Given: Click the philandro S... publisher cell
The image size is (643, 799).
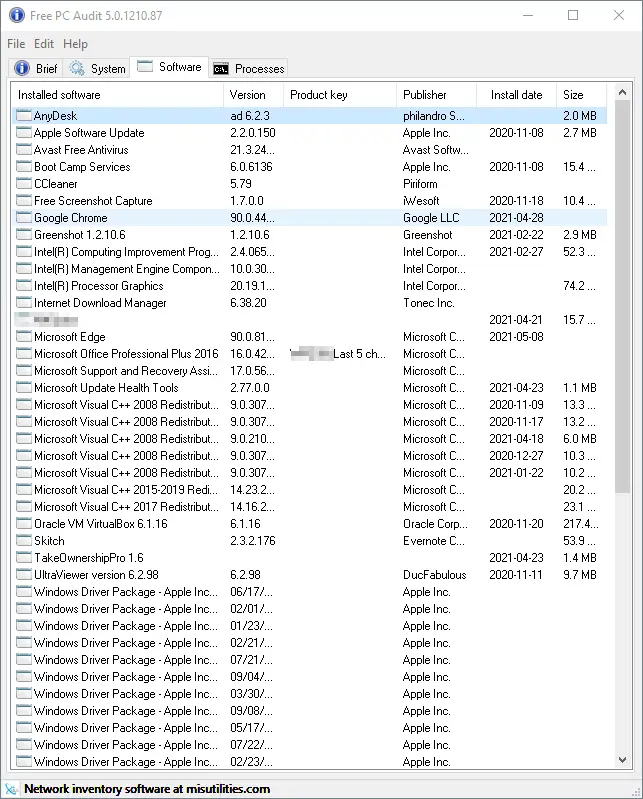Looking at the screenshot, I should pyautogui.click(x=434, y=116).
